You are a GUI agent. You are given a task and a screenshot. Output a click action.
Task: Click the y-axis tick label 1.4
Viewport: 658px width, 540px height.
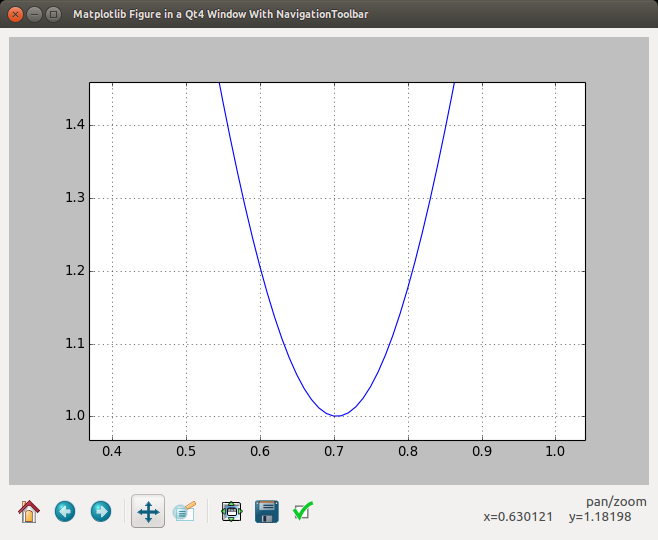click(x=75, y=125)
